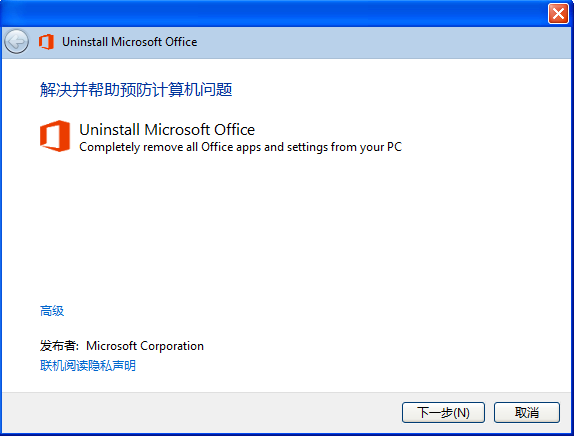The width and height of the screenshot is (574, 436).
Task: Click the Completely remove all Office apps description
Action: click(241, 147)
